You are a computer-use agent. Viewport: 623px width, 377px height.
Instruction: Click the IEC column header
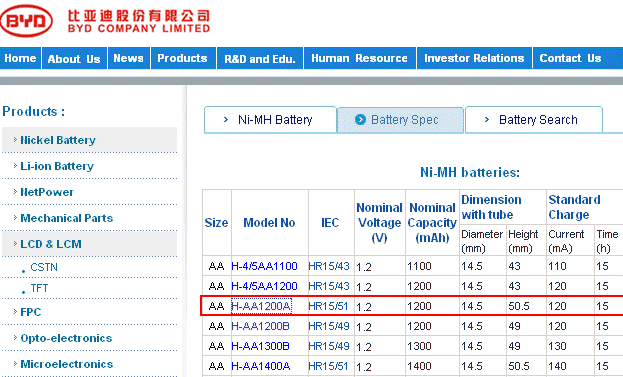(x=330, y=223)
